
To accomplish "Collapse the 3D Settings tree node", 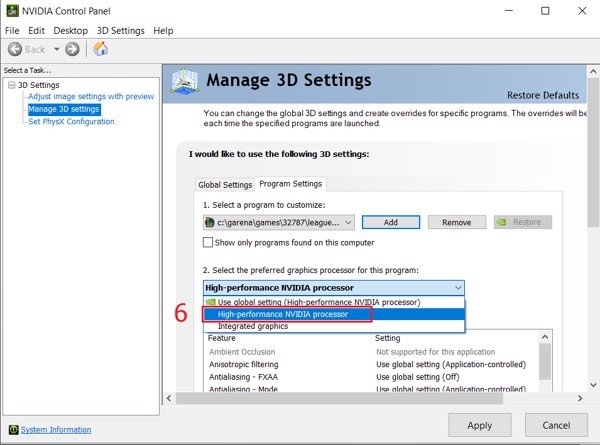I will 11,85.
